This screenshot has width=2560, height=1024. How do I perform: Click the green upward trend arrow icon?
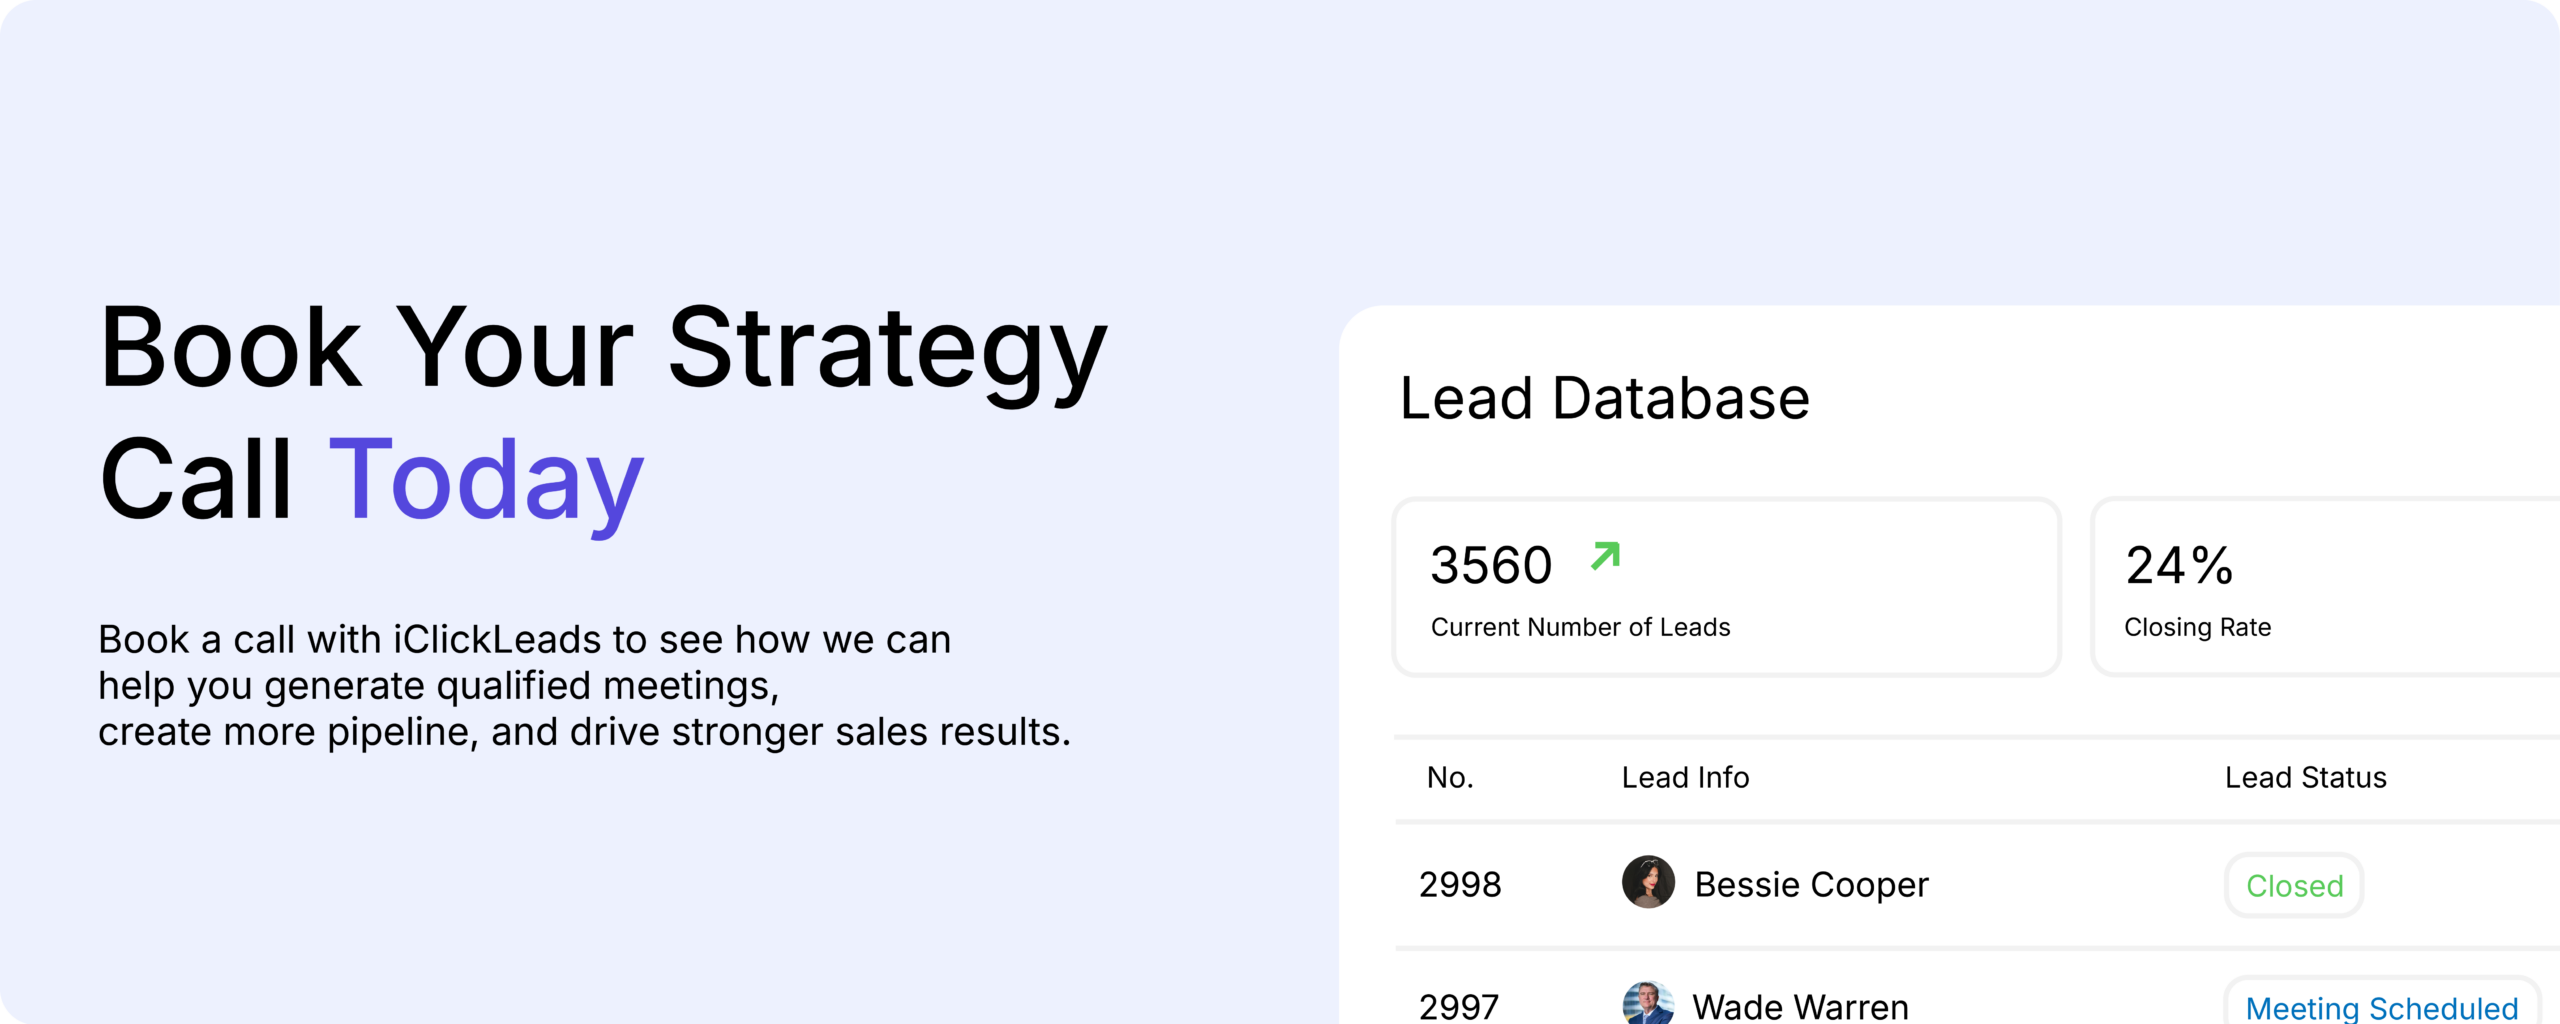(x=1605, y=556)
